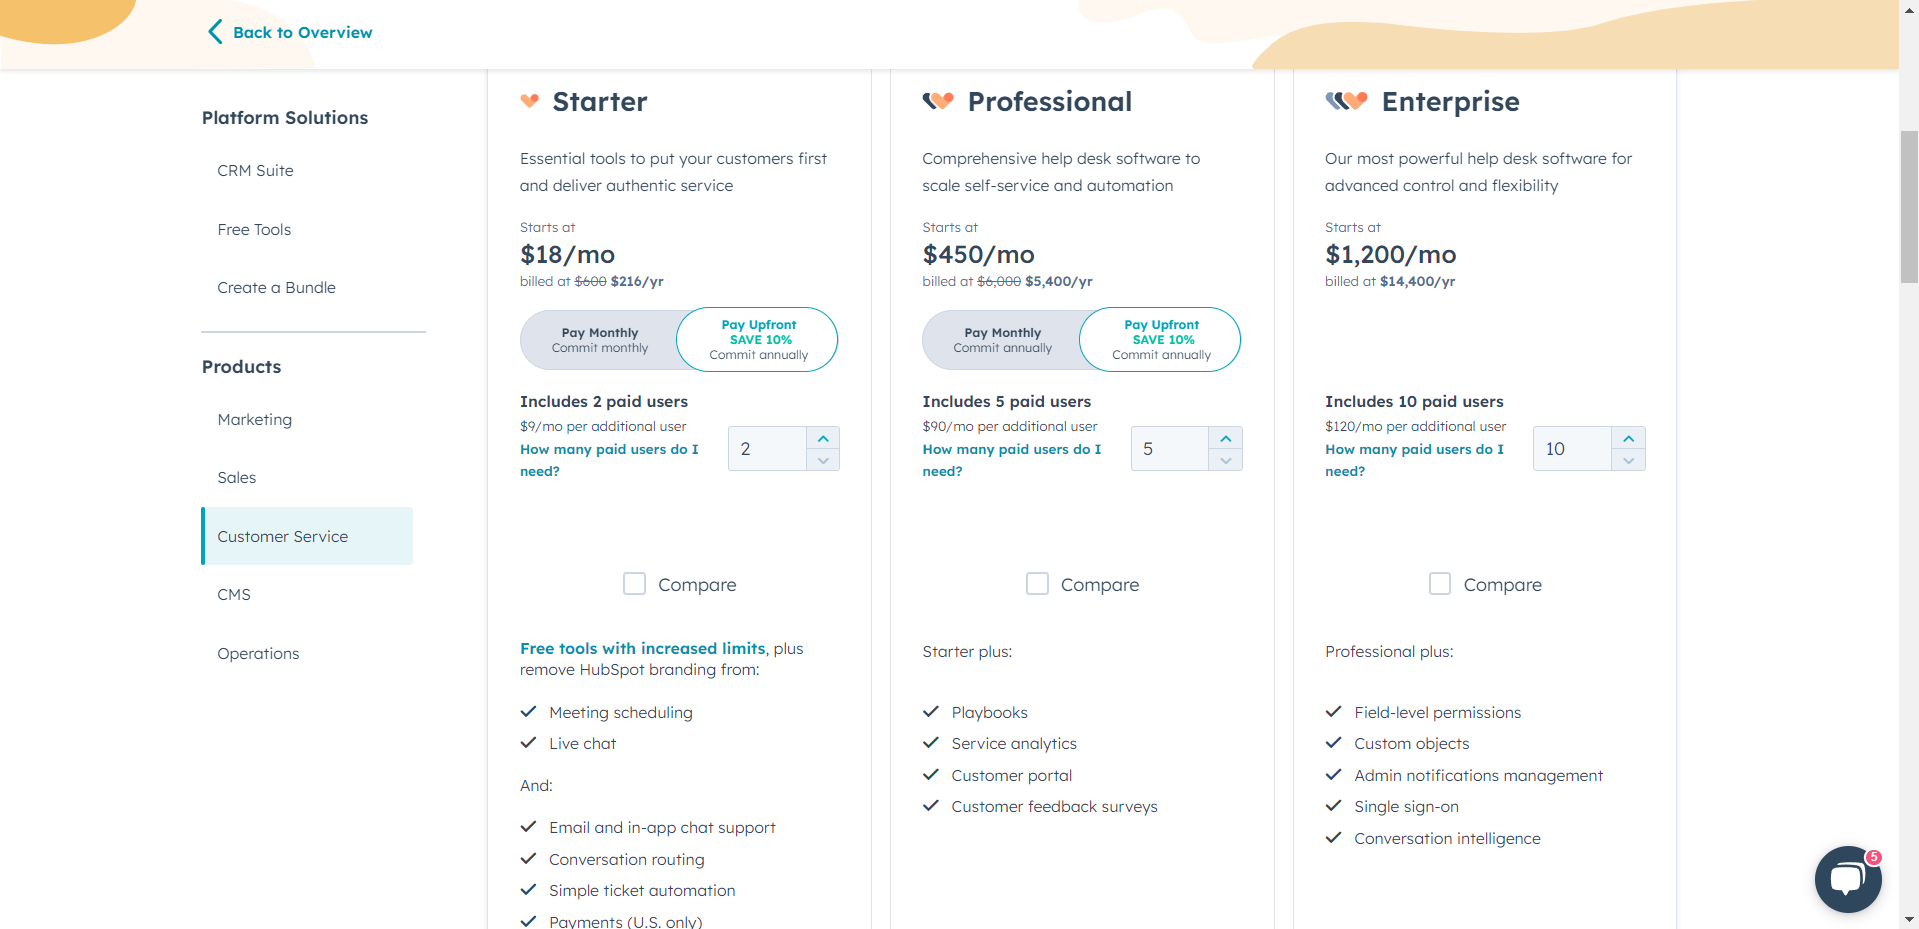Increase Starter paid users with the up arrow
Image resolution: width=1919 pixels, height=929 pixels.
pyautogui.click(x=822, y=437)
